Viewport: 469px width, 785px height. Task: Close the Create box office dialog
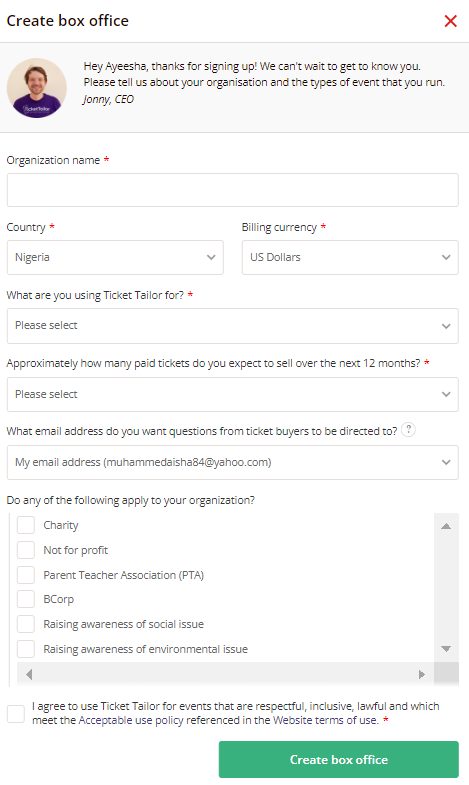coord(450,21)
